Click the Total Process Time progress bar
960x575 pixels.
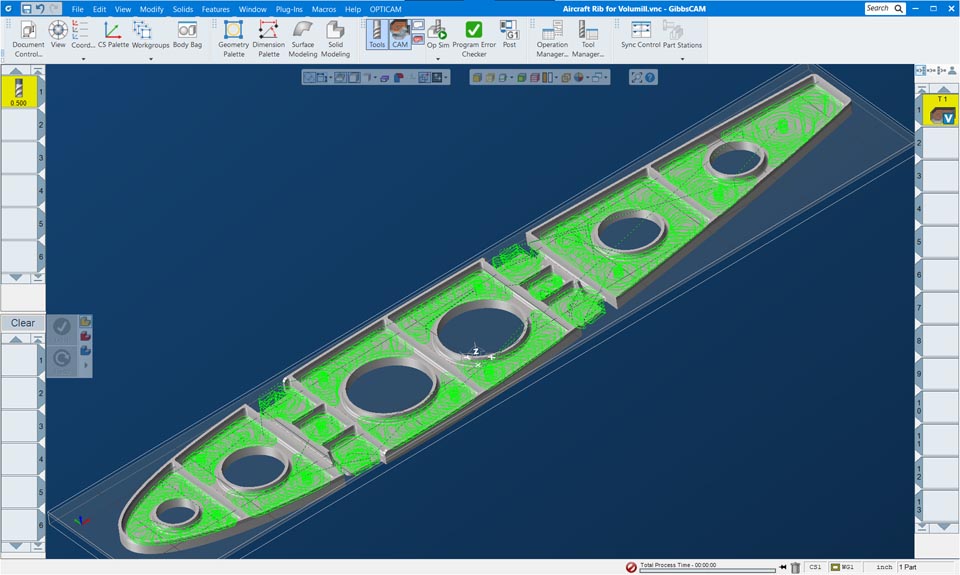708,570
